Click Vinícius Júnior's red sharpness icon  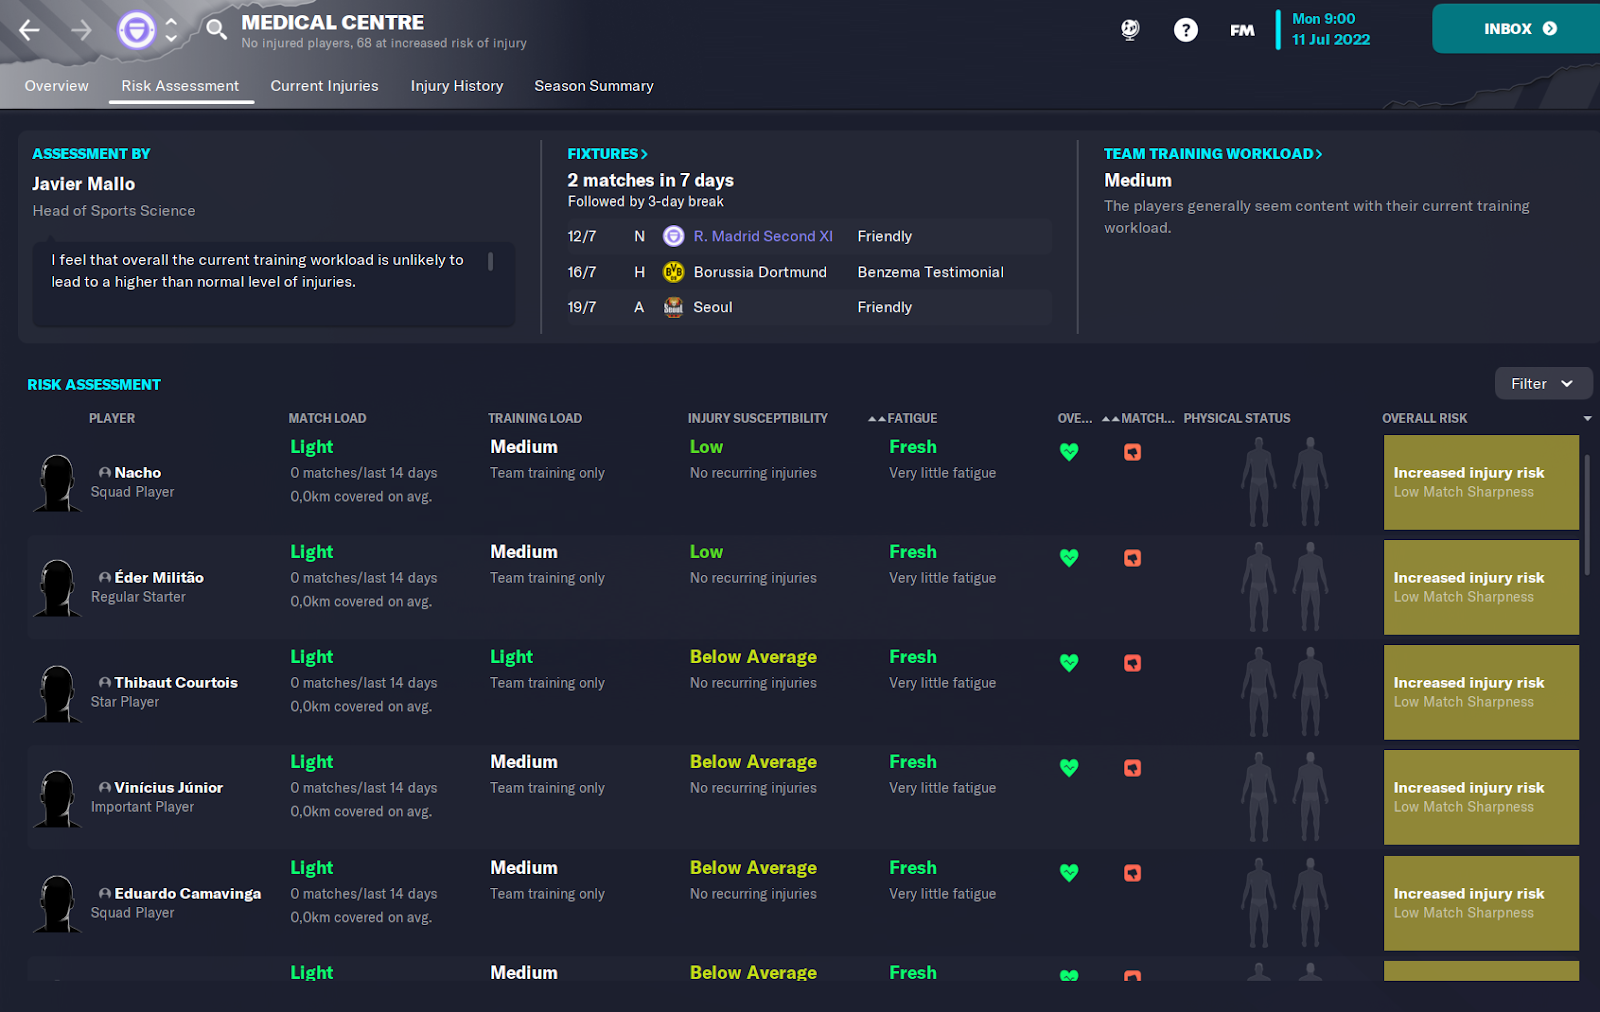click(1132, 768)
